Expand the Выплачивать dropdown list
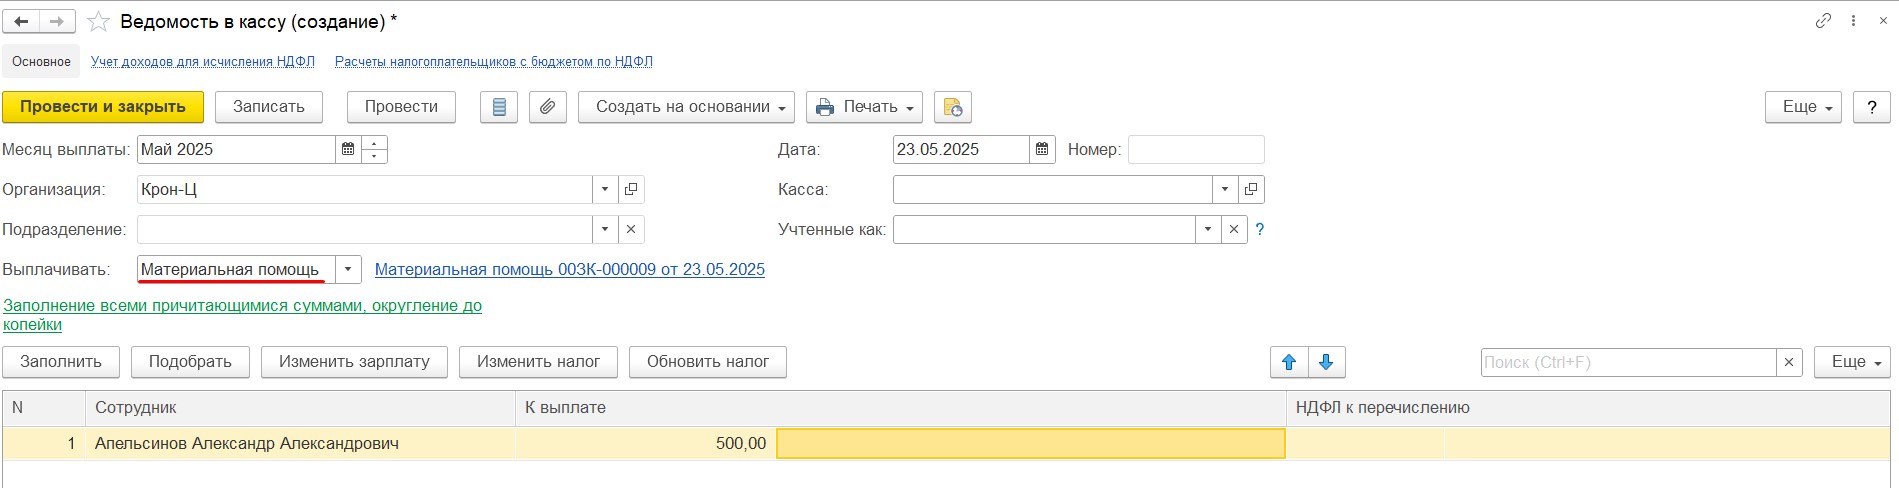The height and width of the screenshot is (488, 1899). pyautogui.click(x=348, y=269)
